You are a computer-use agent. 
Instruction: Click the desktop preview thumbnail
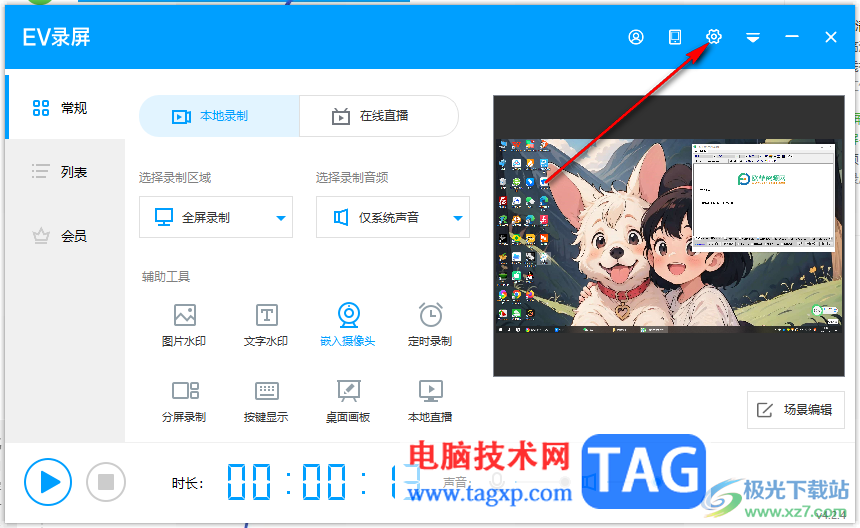click(x=669, y=236)
